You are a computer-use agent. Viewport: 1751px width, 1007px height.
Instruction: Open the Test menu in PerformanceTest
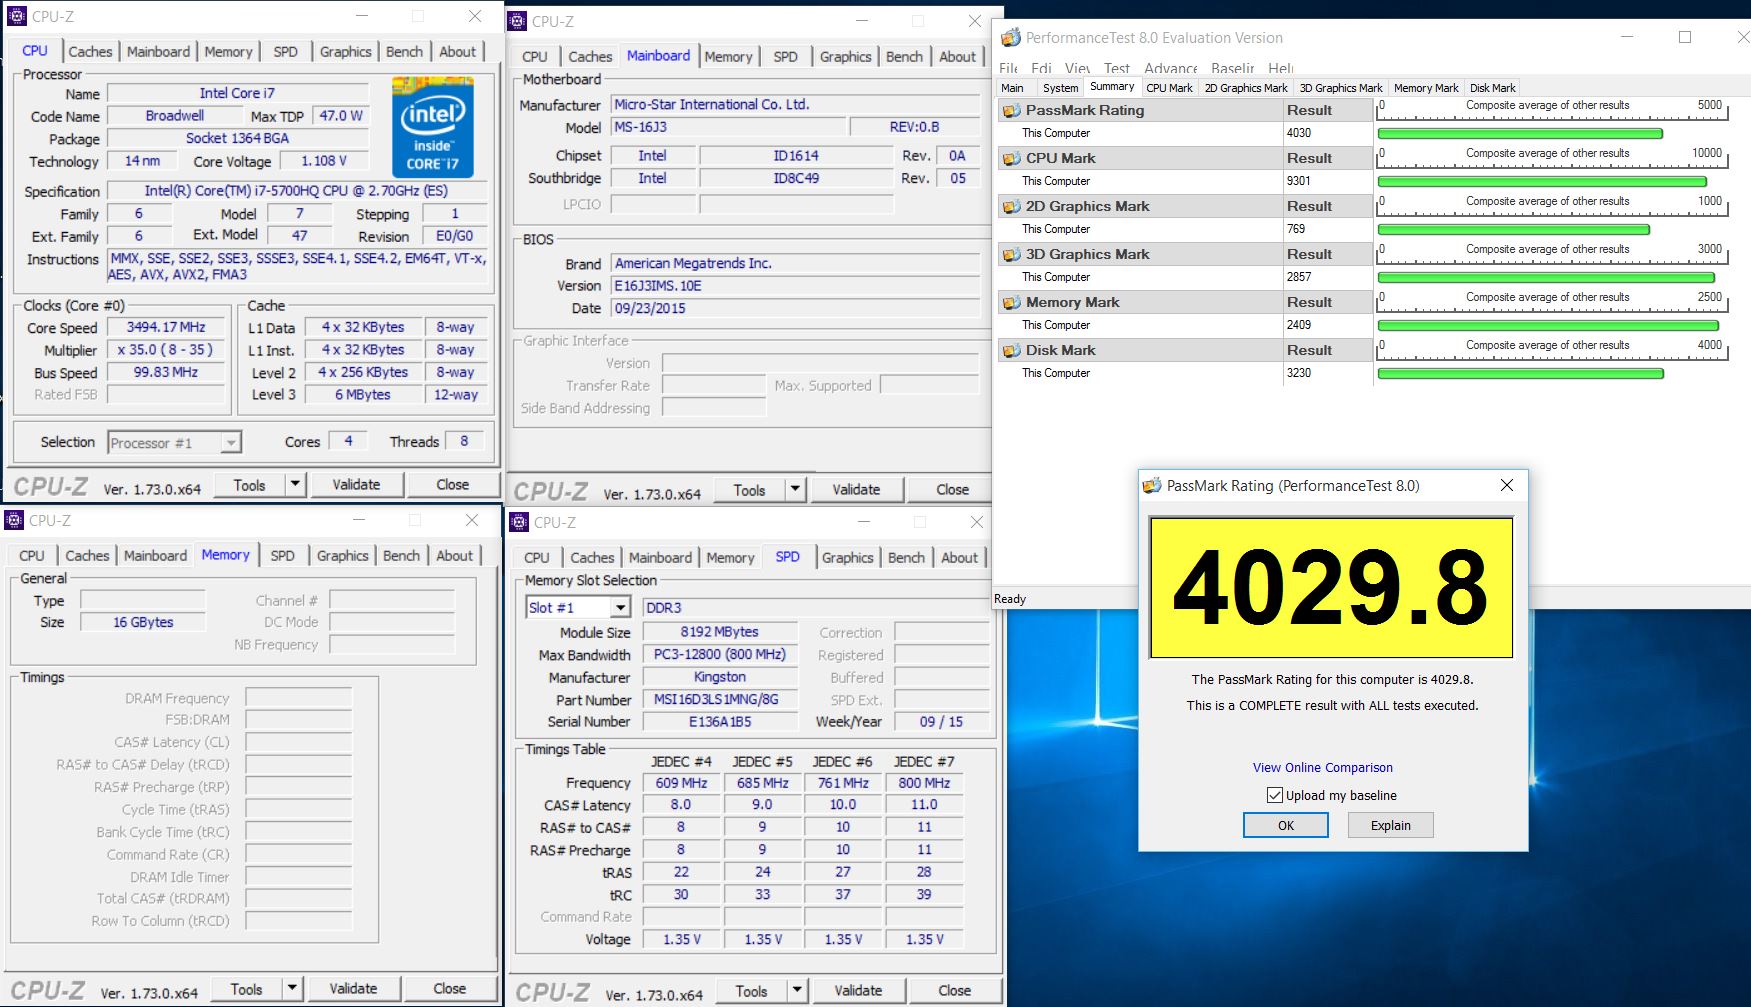click(1116, 68)
